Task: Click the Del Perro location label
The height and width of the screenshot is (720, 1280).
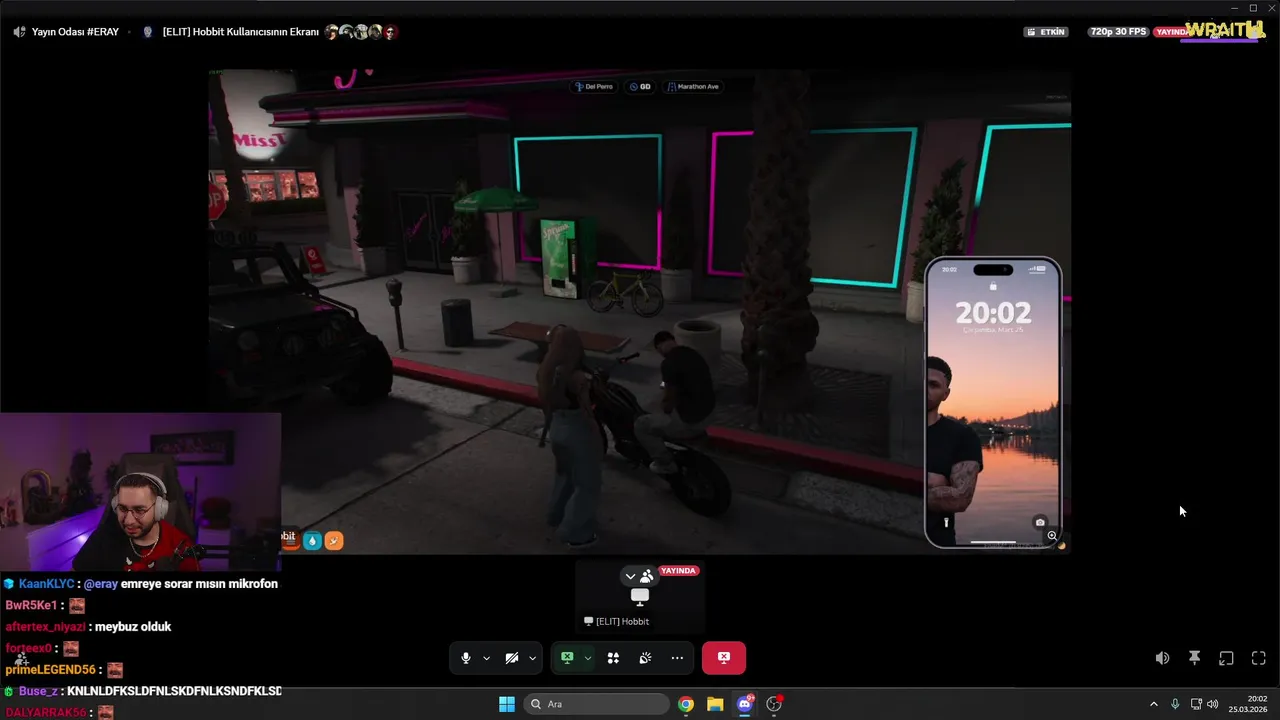Action: pos(593,87)
